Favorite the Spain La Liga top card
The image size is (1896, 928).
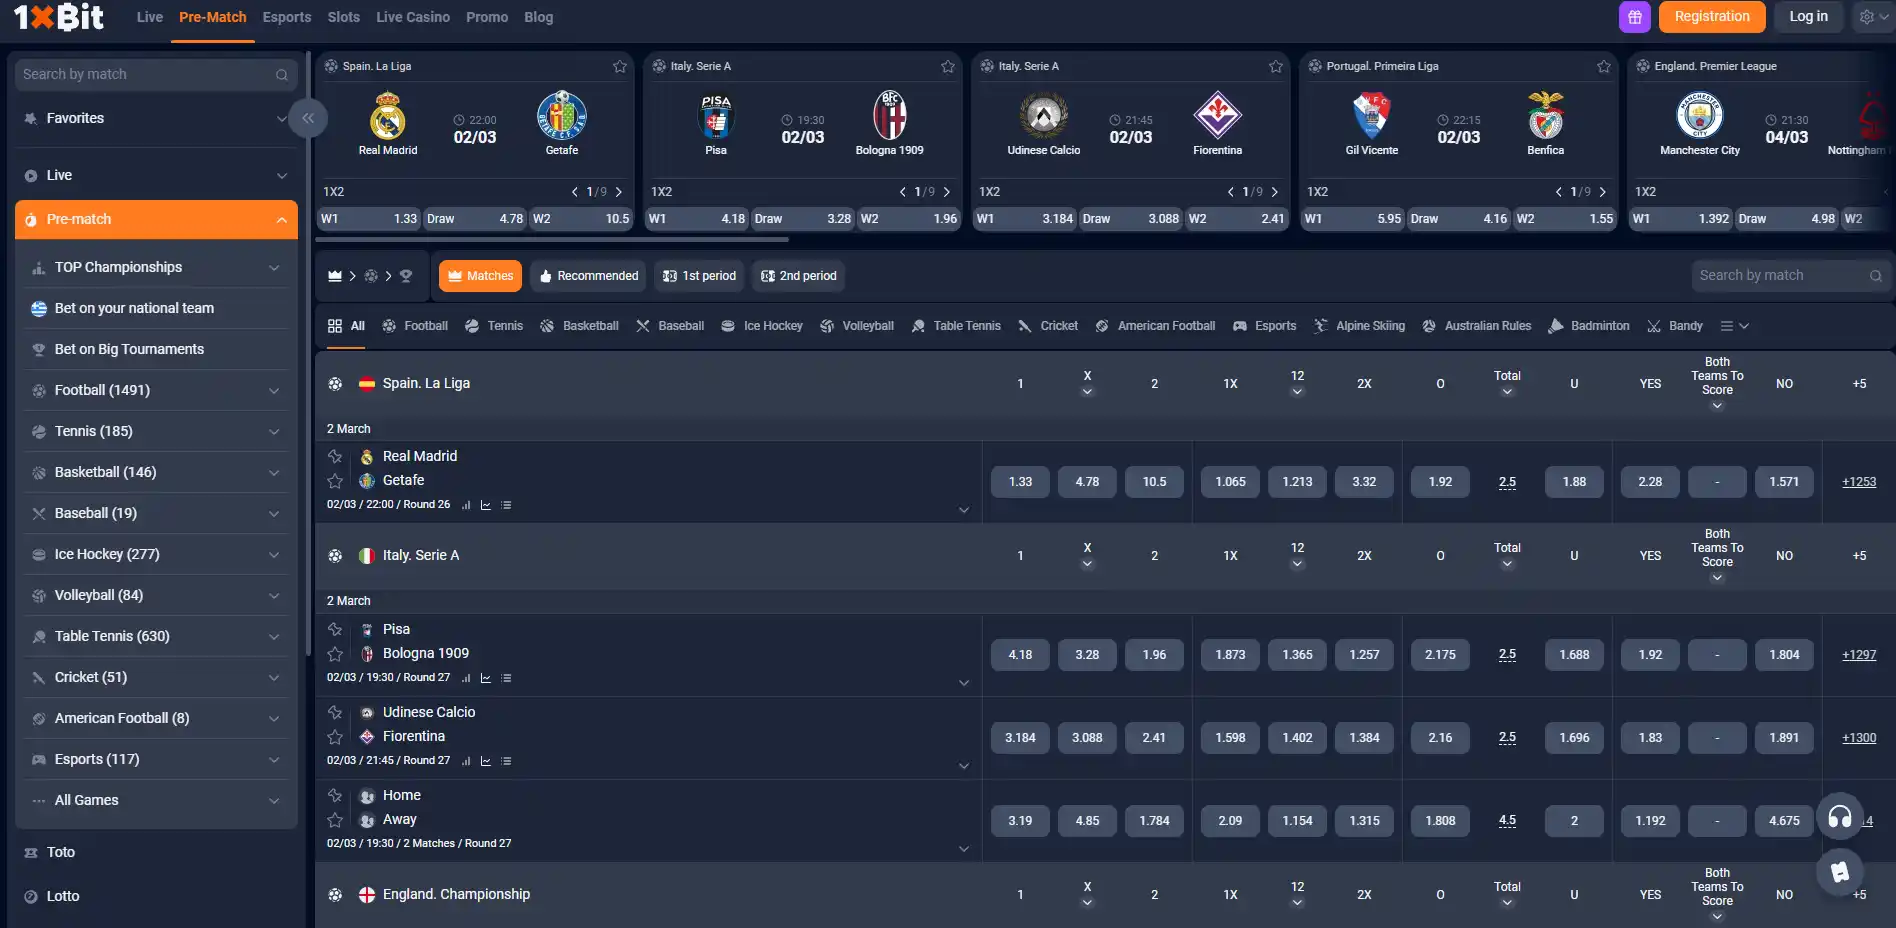click(x=620, y=66)
